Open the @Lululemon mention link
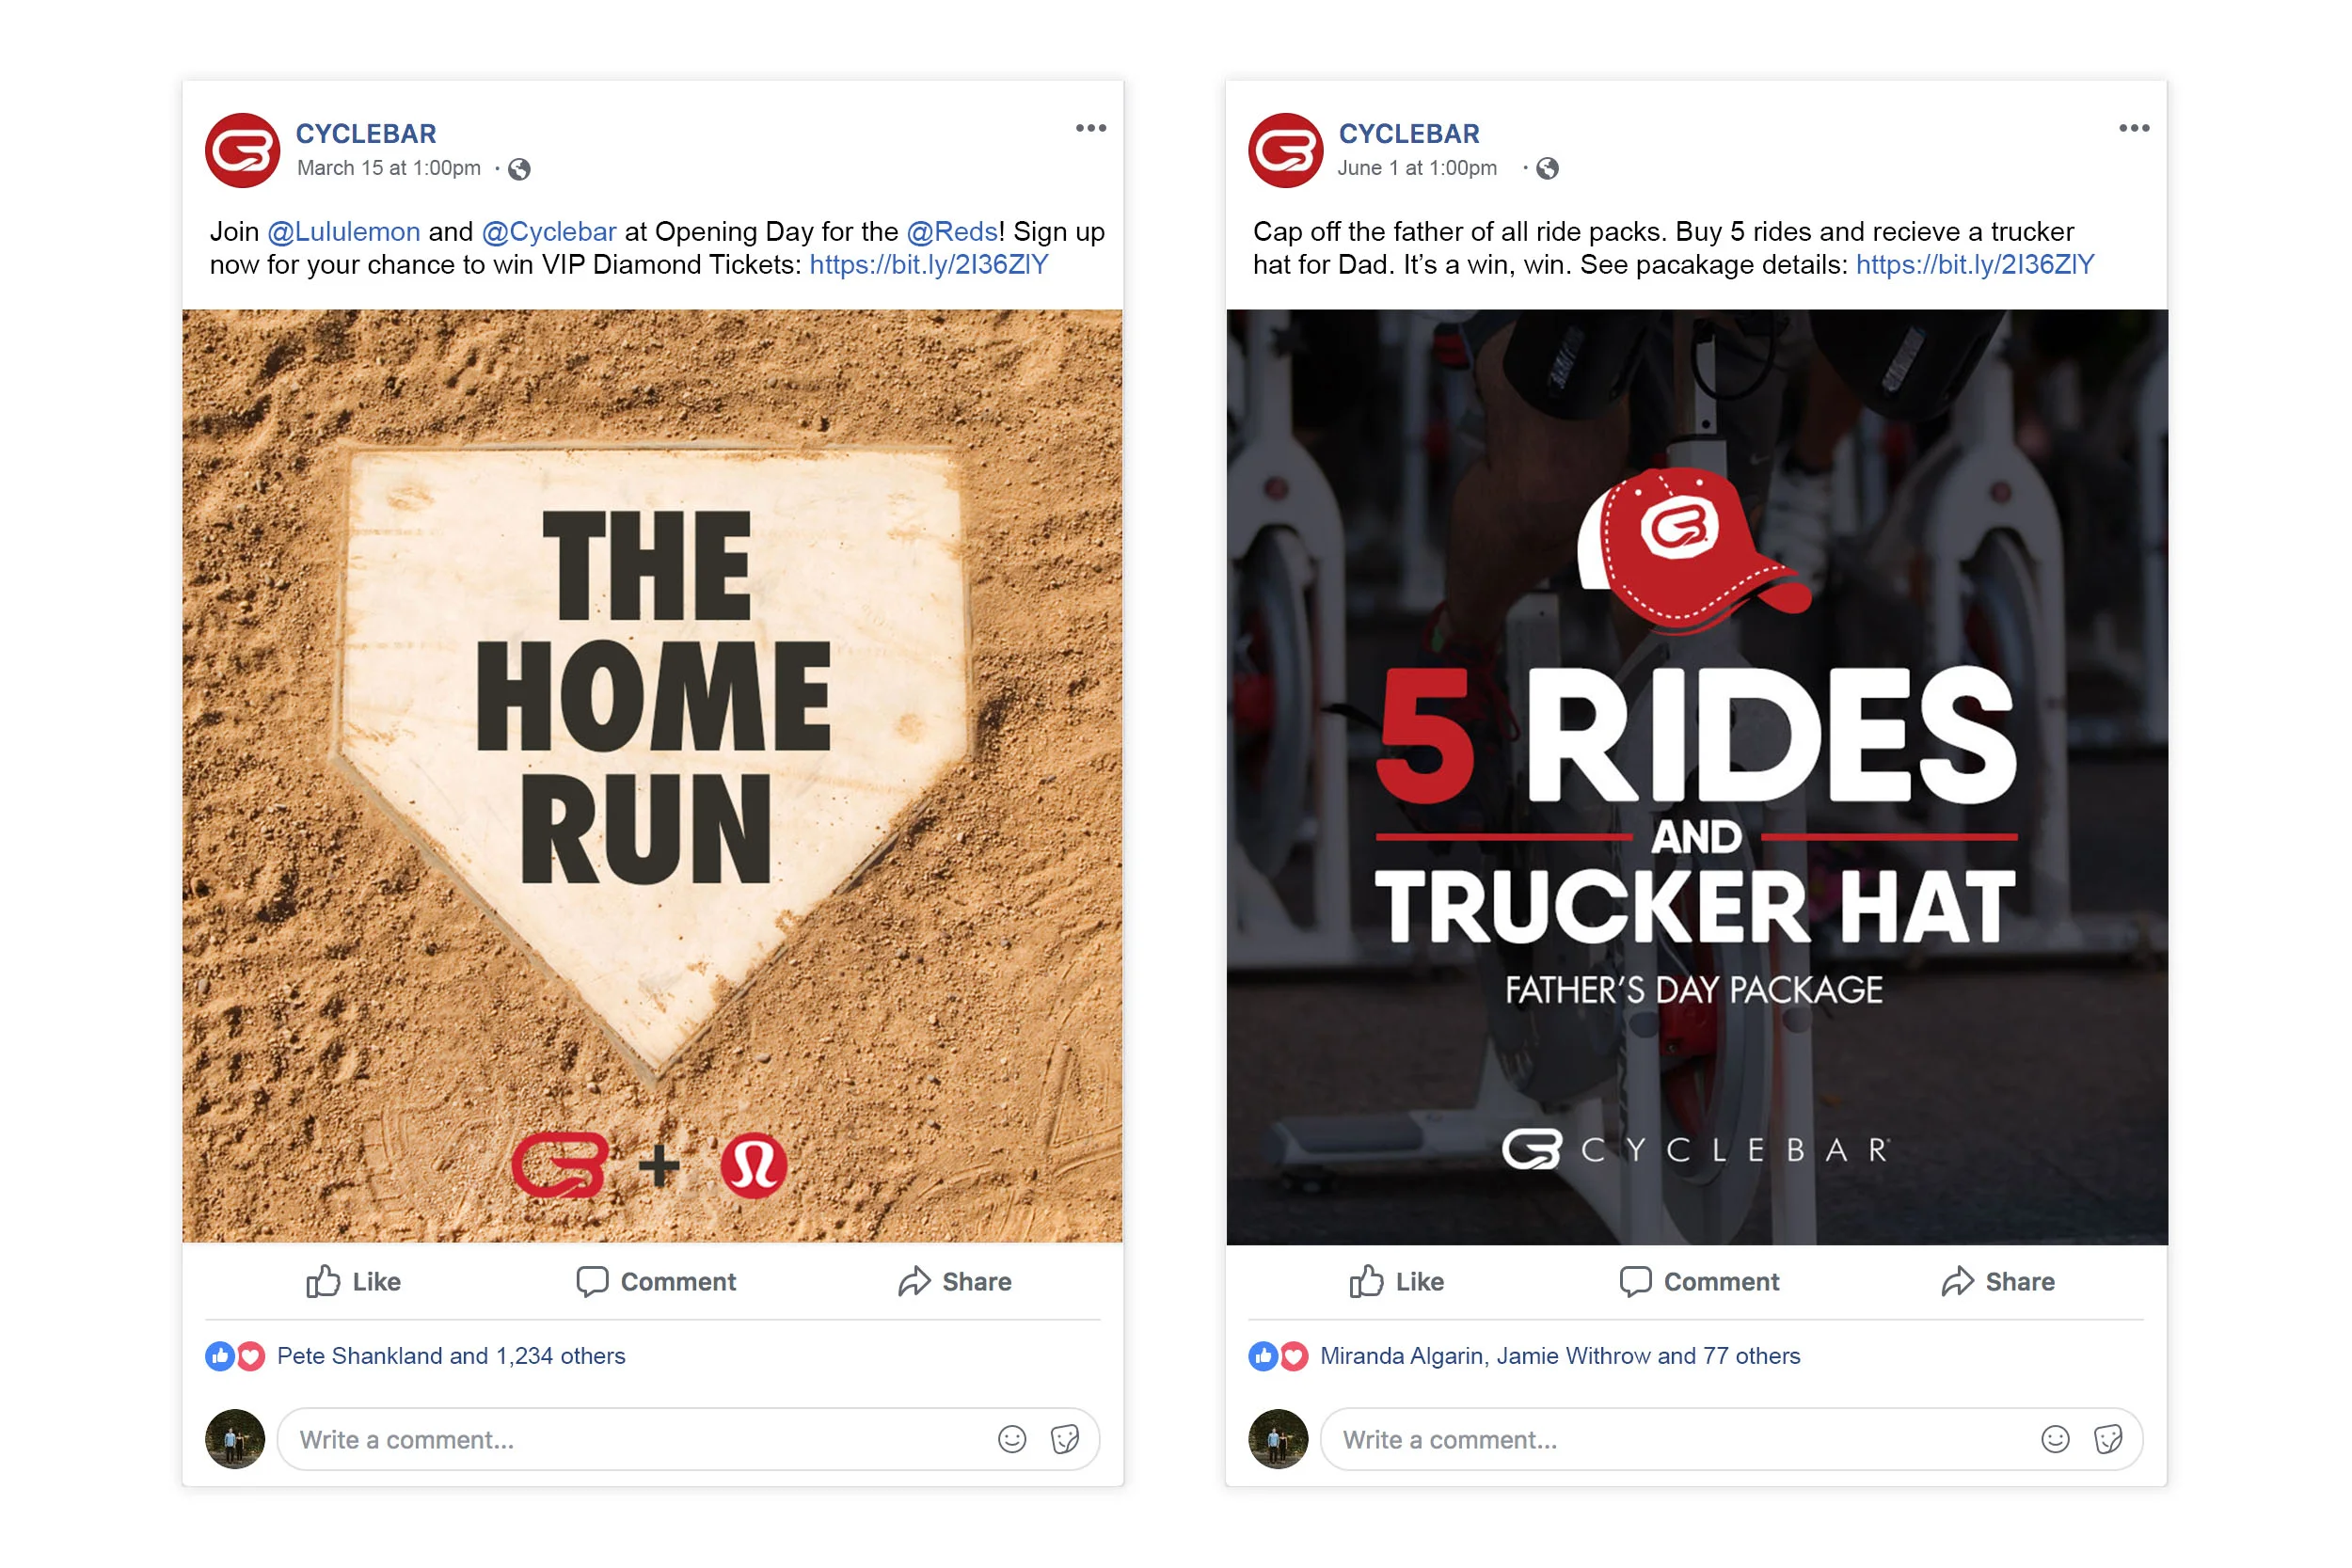The width and height of the screenshot is (2352, 1568). click(344, 232)
